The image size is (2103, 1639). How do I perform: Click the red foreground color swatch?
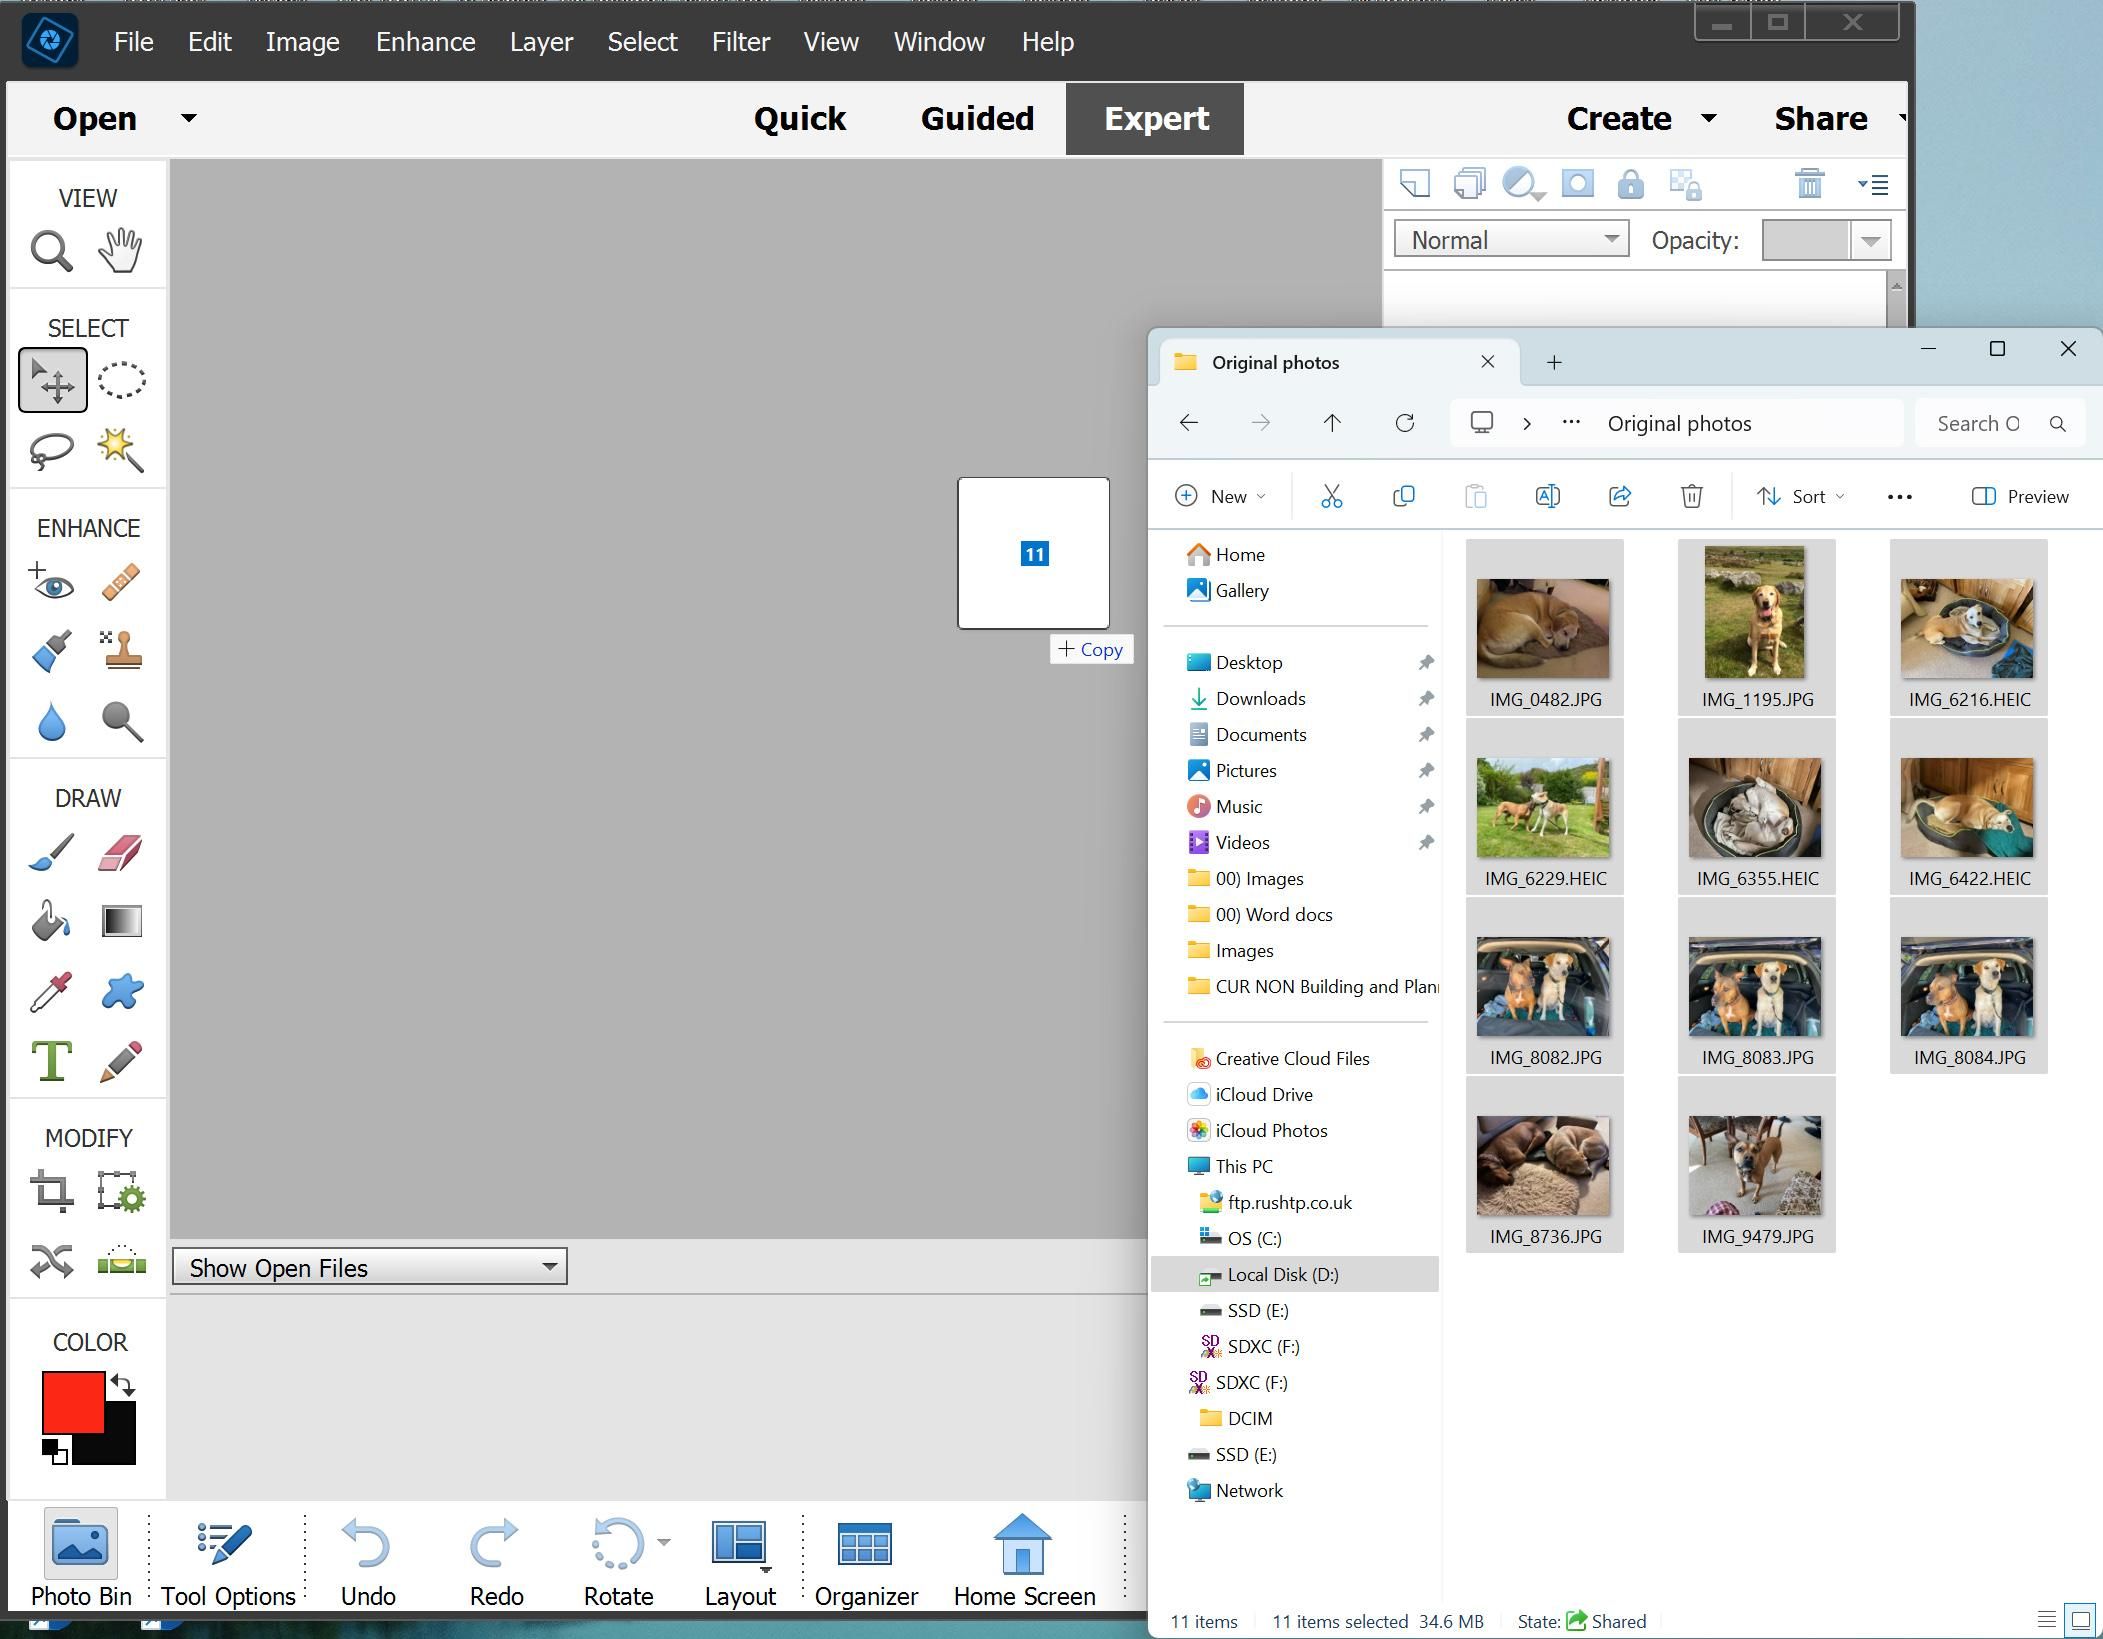tap(72, 1402)
